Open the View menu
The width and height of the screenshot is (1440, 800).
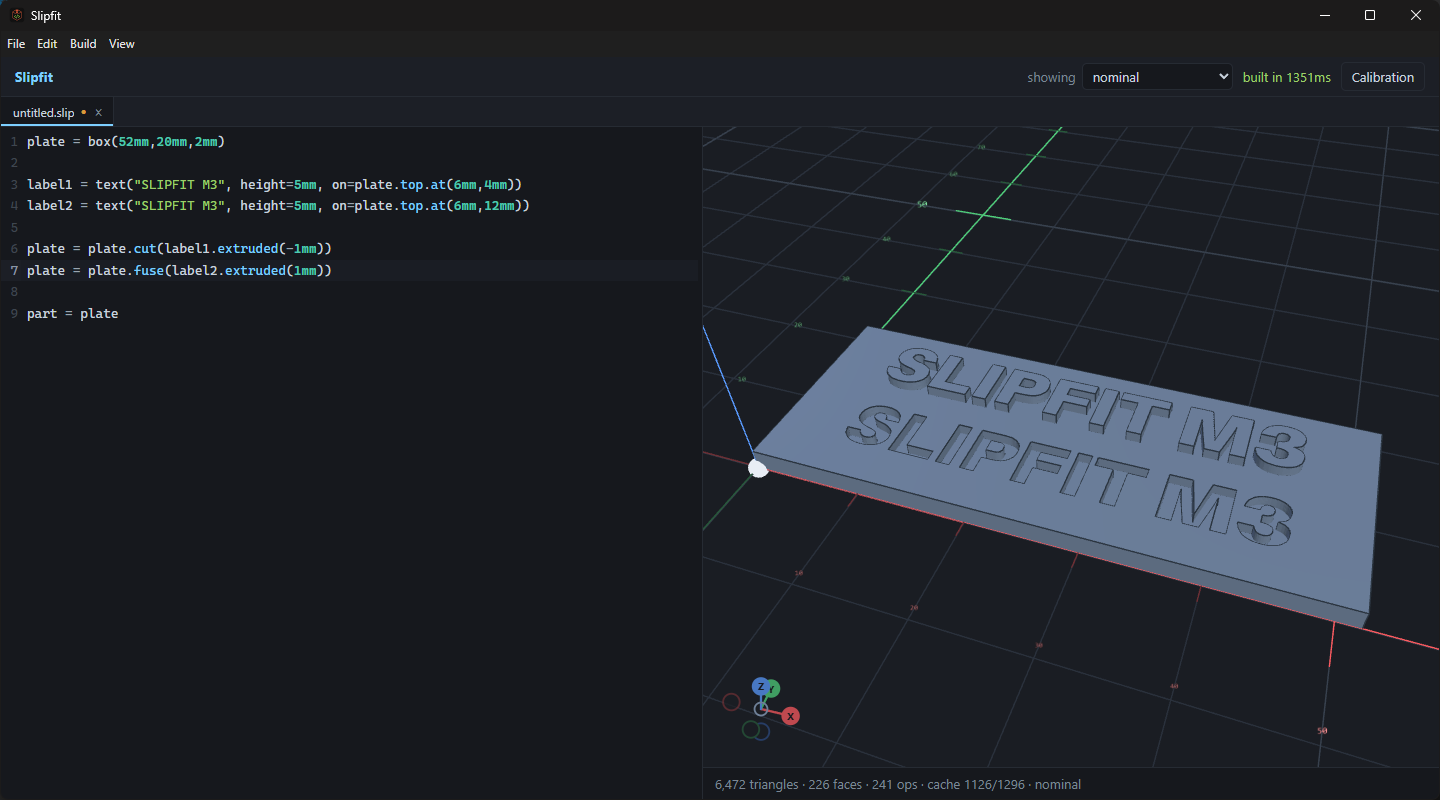122,44
